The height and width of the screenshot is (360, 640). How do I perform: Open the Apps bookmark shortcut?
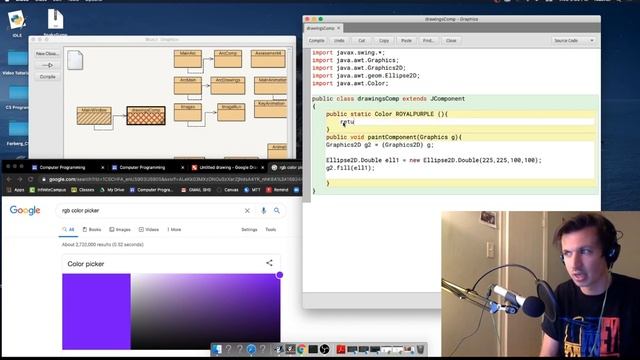pyautogui.click(x=16, y=190)
